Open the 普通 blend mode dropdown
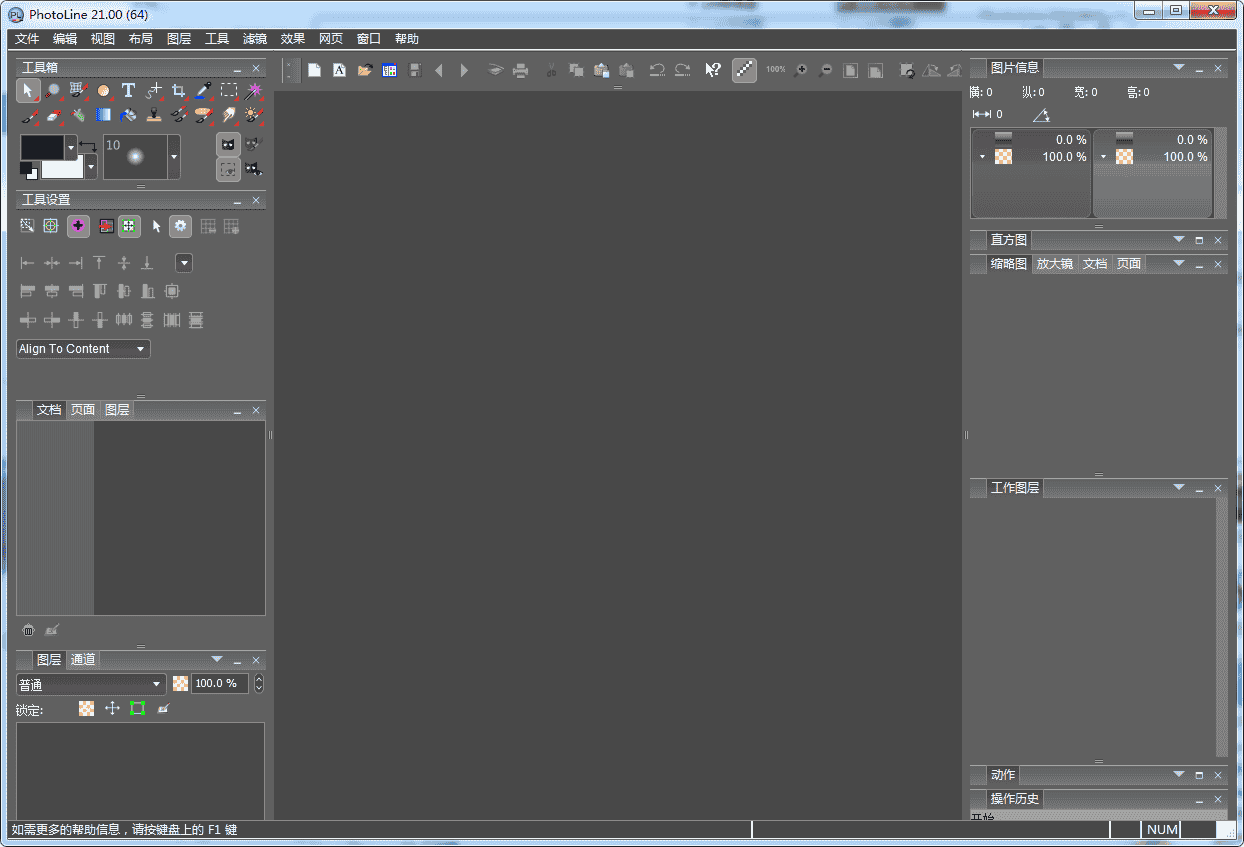The width and height of the screenshot is (1244, 847). tap(91, 684)
